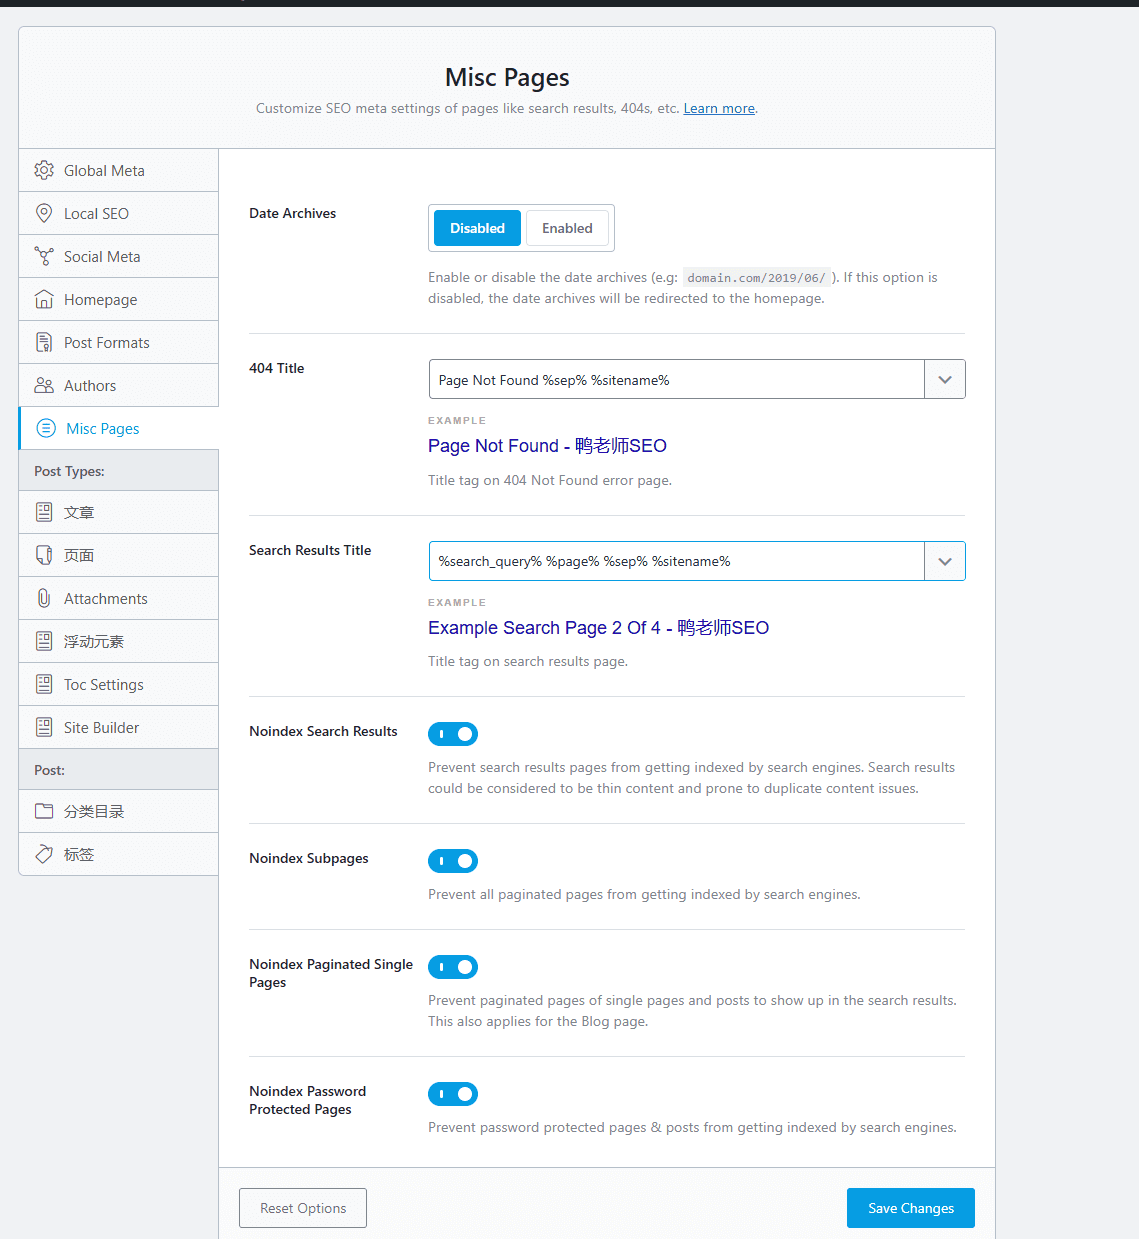Click the Toc Settings icon
The width and height of the screenshot is (1139, 1239).
tap(44, 684)
